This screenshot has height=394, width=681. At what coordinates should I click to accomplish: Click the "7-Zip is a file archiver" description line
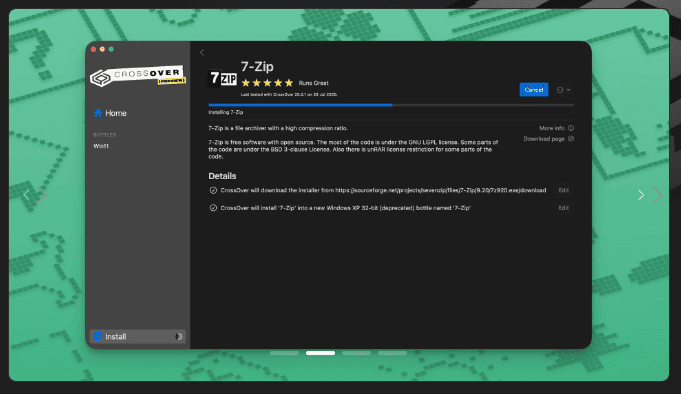[278, 128]
